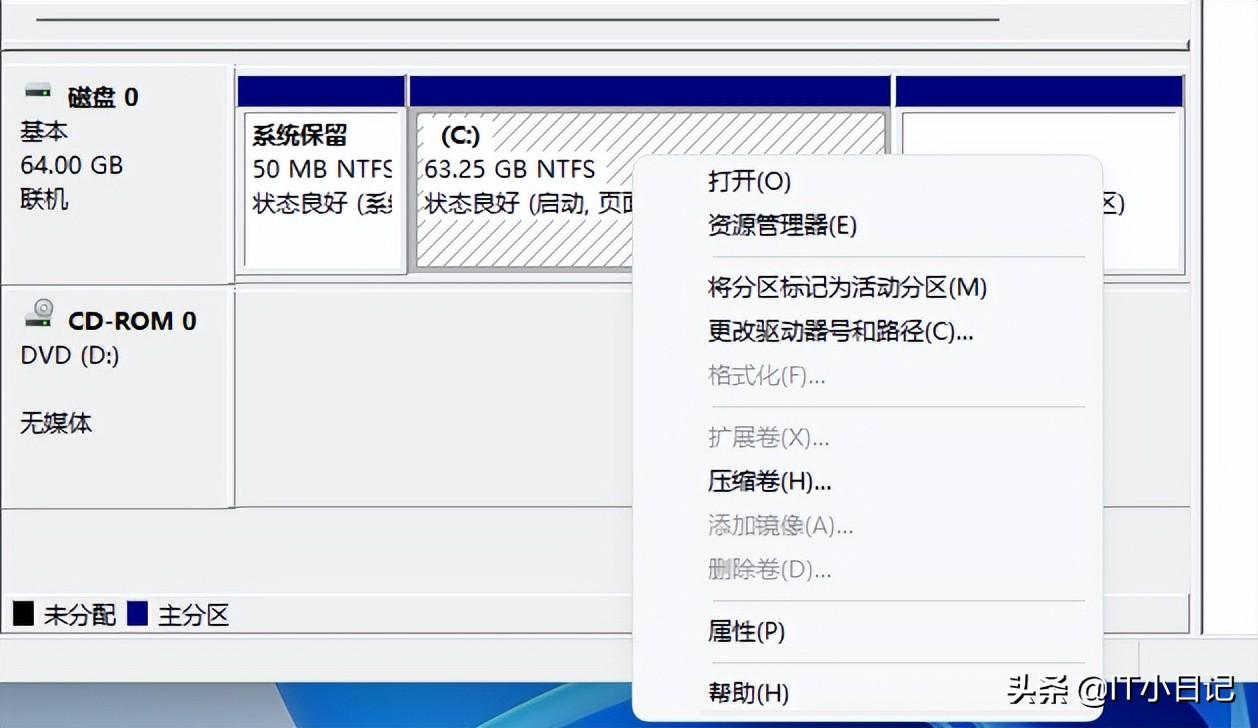Screen dimensions: 1258x728
Task: Click the 64.00 GB disk size text
Action: [x=72, y=165]
